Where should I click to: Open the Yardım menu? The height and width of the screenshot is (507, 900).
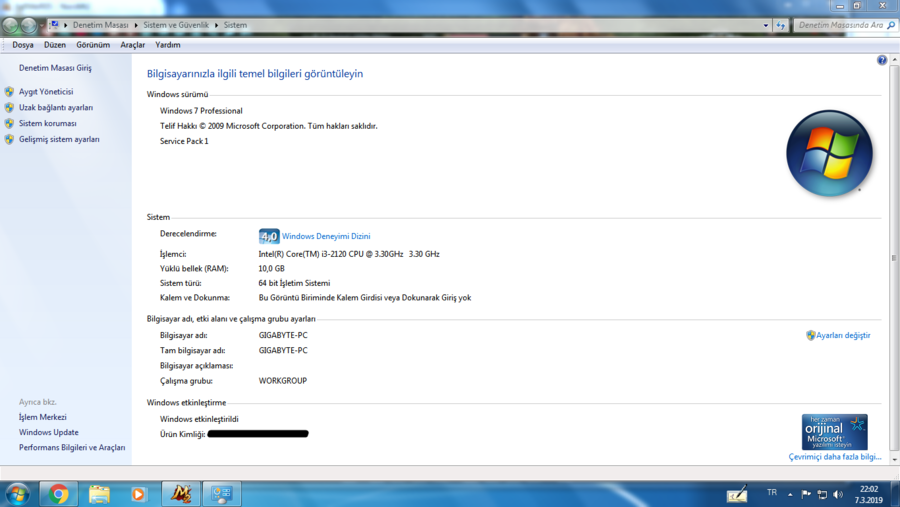[168, 45]
